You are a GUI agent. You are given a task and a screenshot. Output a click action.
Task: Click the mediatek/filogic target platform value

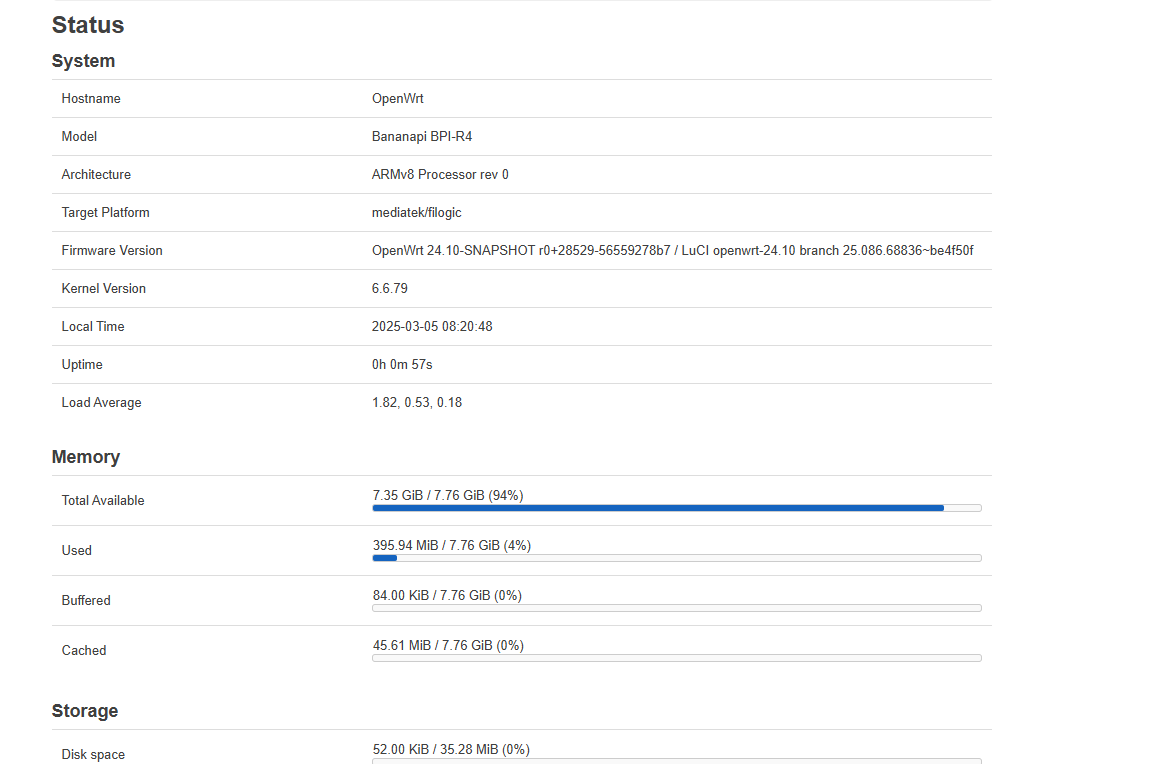tap(416, 213)
